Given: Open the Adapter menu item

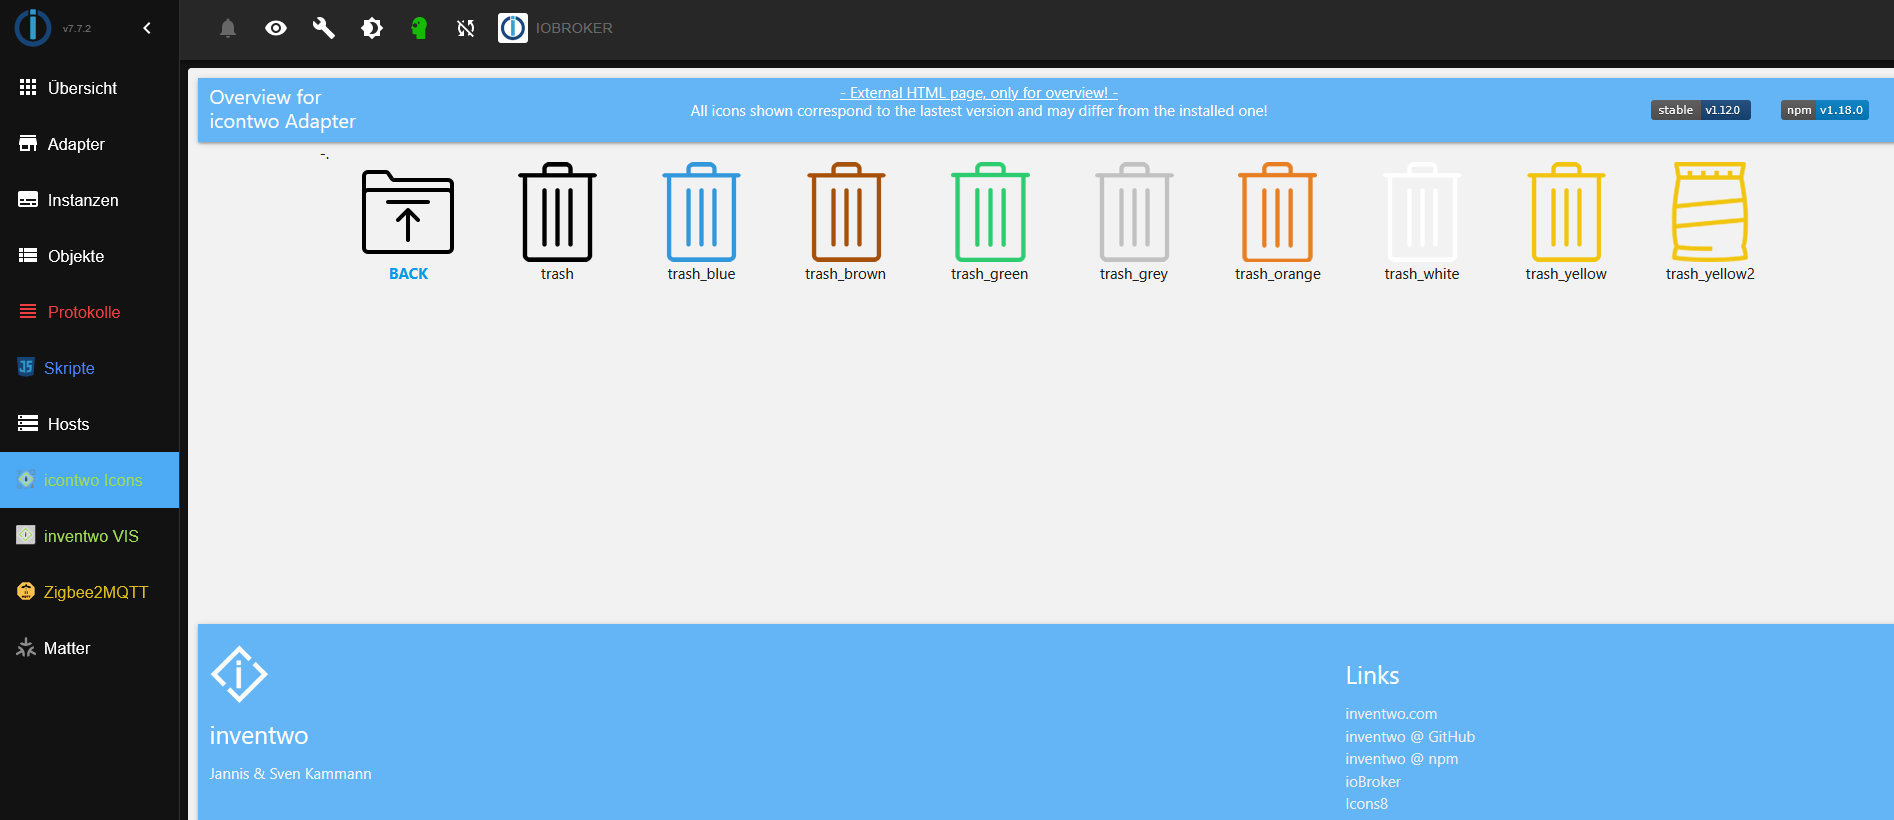Looking at the screenshot, I should coord(76,144).
